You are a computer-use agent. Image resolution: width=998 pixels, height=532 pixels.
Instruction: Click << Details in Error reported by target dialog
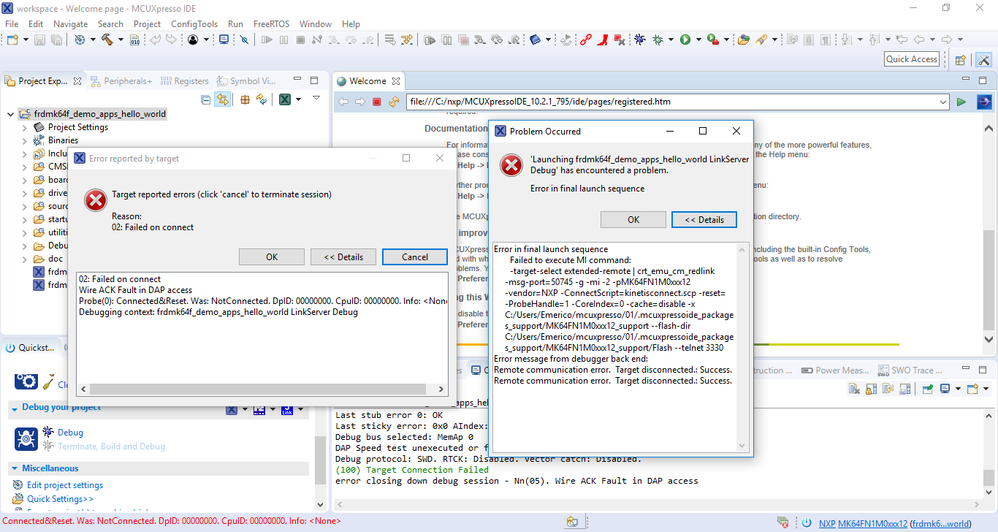343,257
